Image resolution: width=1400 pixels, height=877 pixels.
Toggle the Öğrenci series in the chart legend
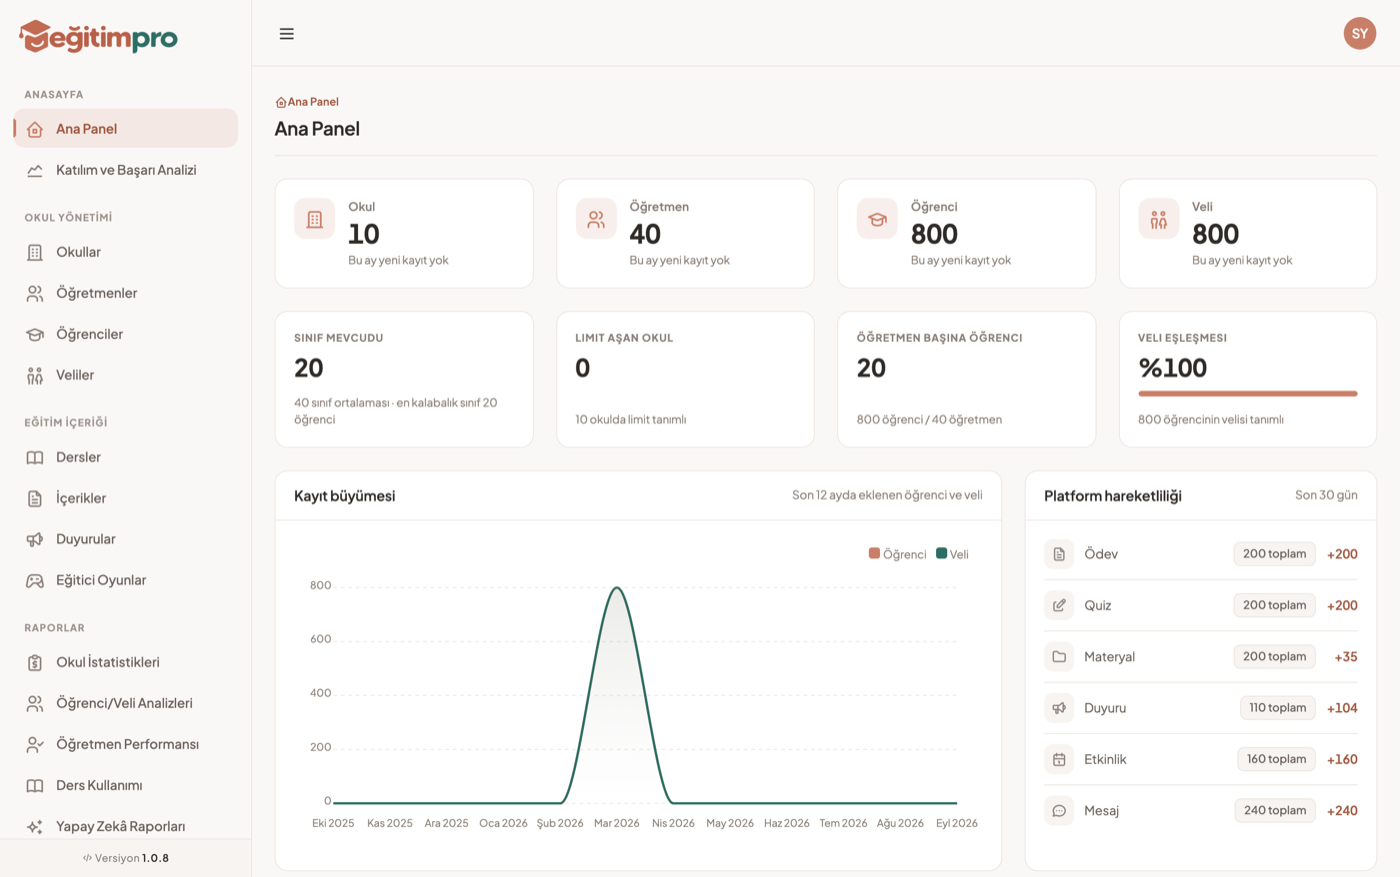point(898,554)
